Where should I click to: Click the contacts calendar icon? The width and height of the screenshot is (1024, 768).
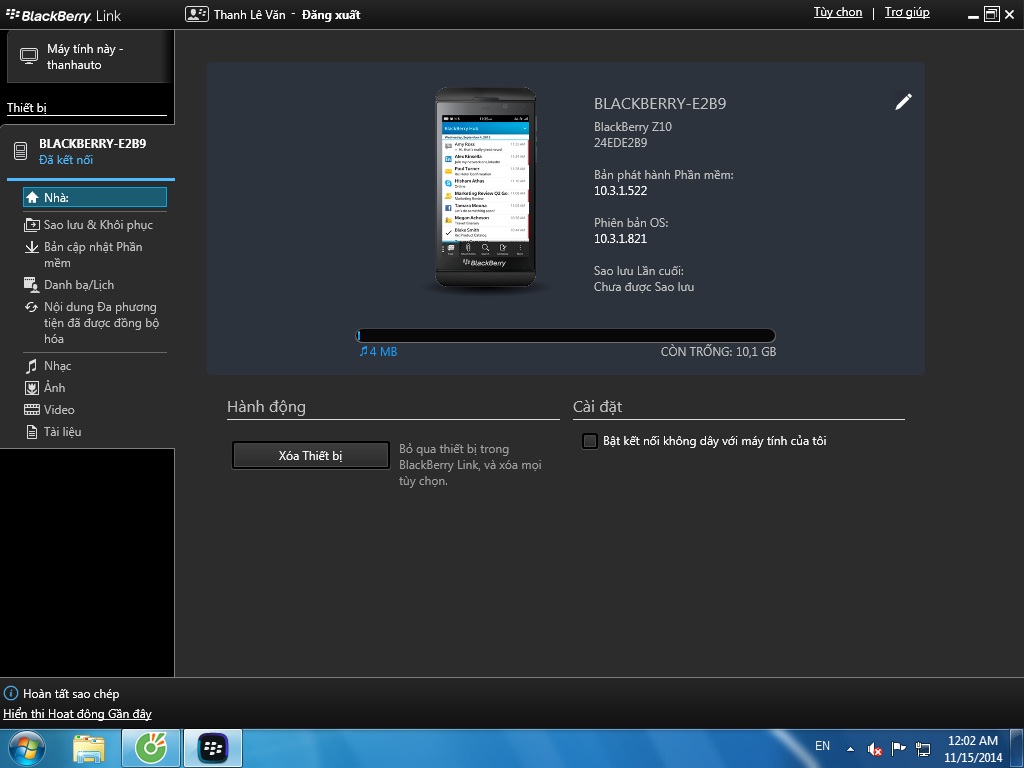pyautogui.click(x=31, y=285)
